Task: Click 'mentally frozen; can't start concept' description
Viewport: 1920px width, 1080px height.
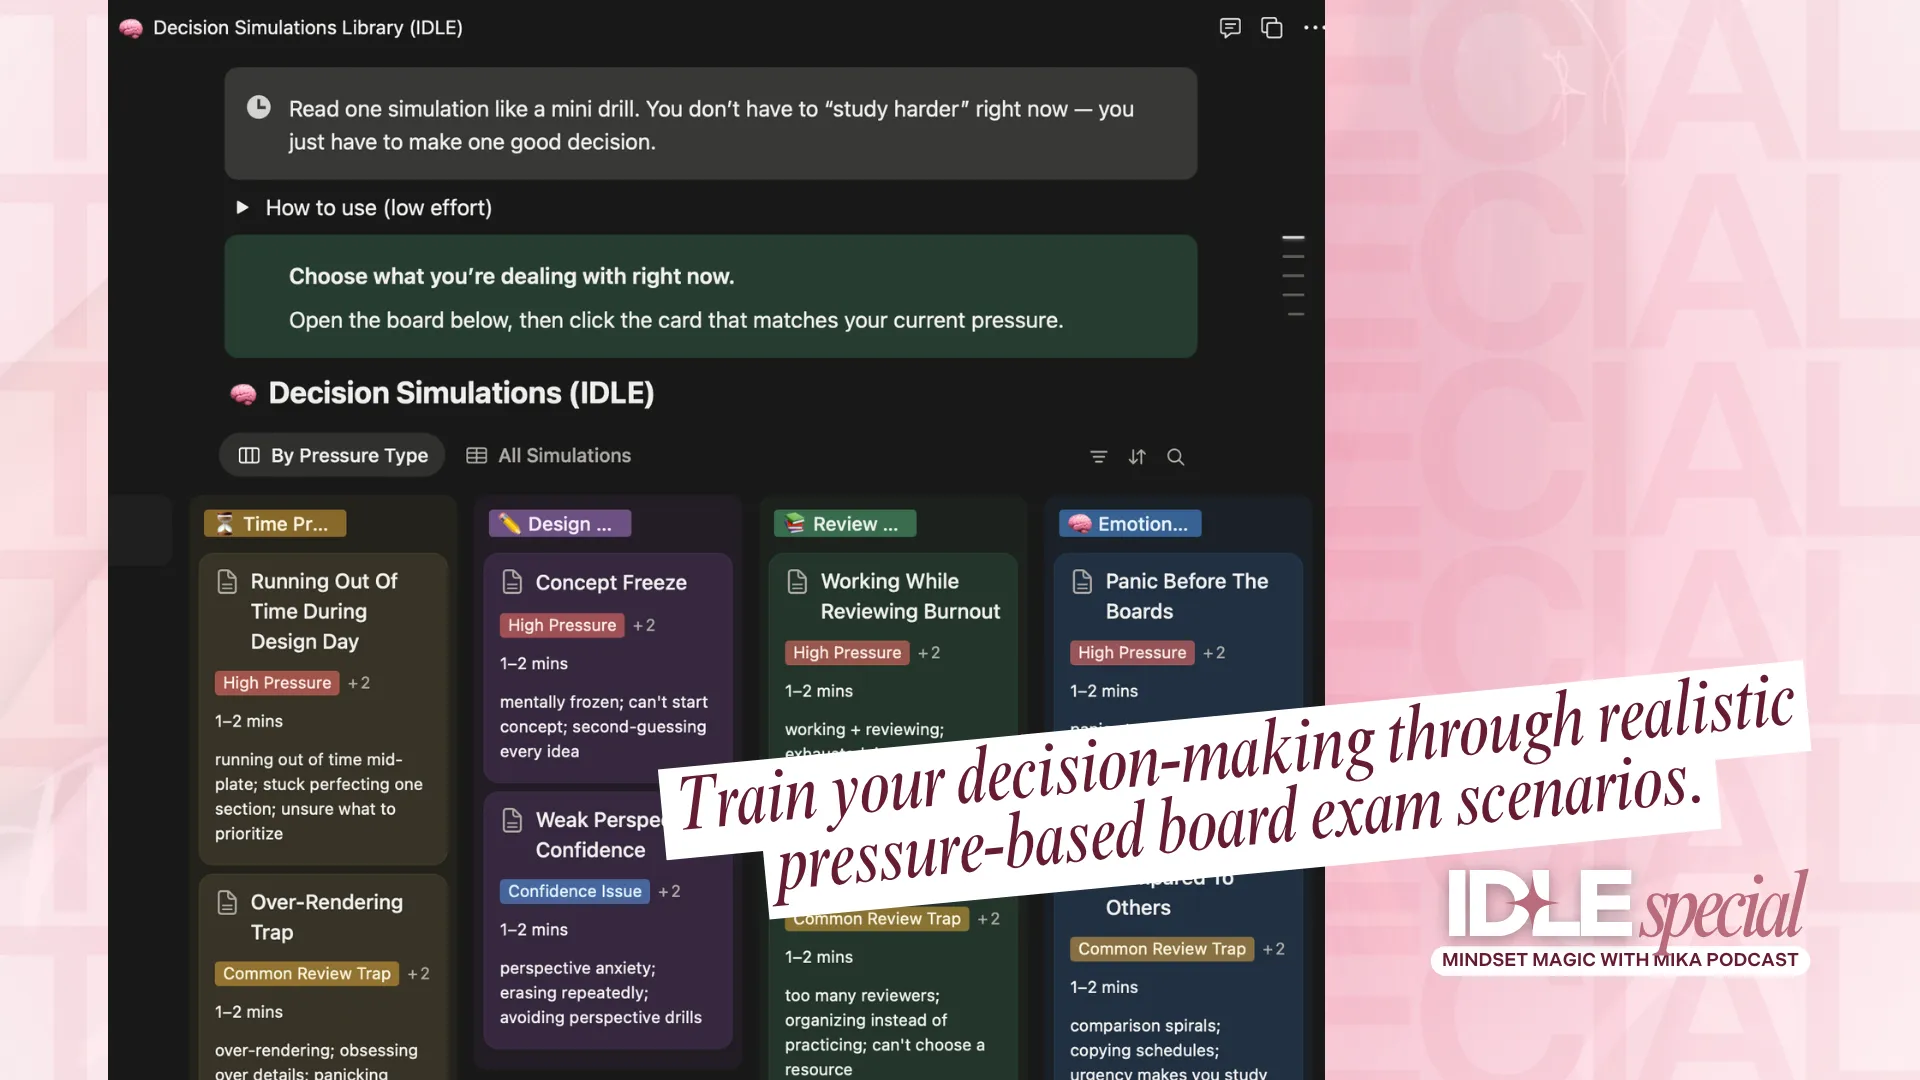Action: 604,727
